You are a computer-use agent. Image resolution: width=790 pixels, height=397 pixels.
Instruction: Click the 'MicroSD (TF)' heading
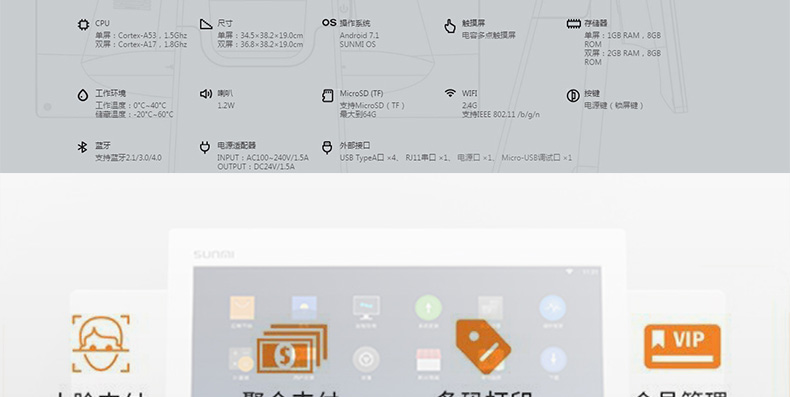click(x=361, y=93)
